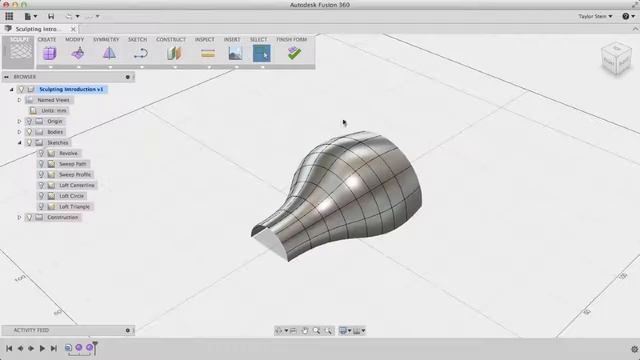Select the Pan hand tool
Image resolution: width=640 pixels, height=360 pixels.
[304, 331]
